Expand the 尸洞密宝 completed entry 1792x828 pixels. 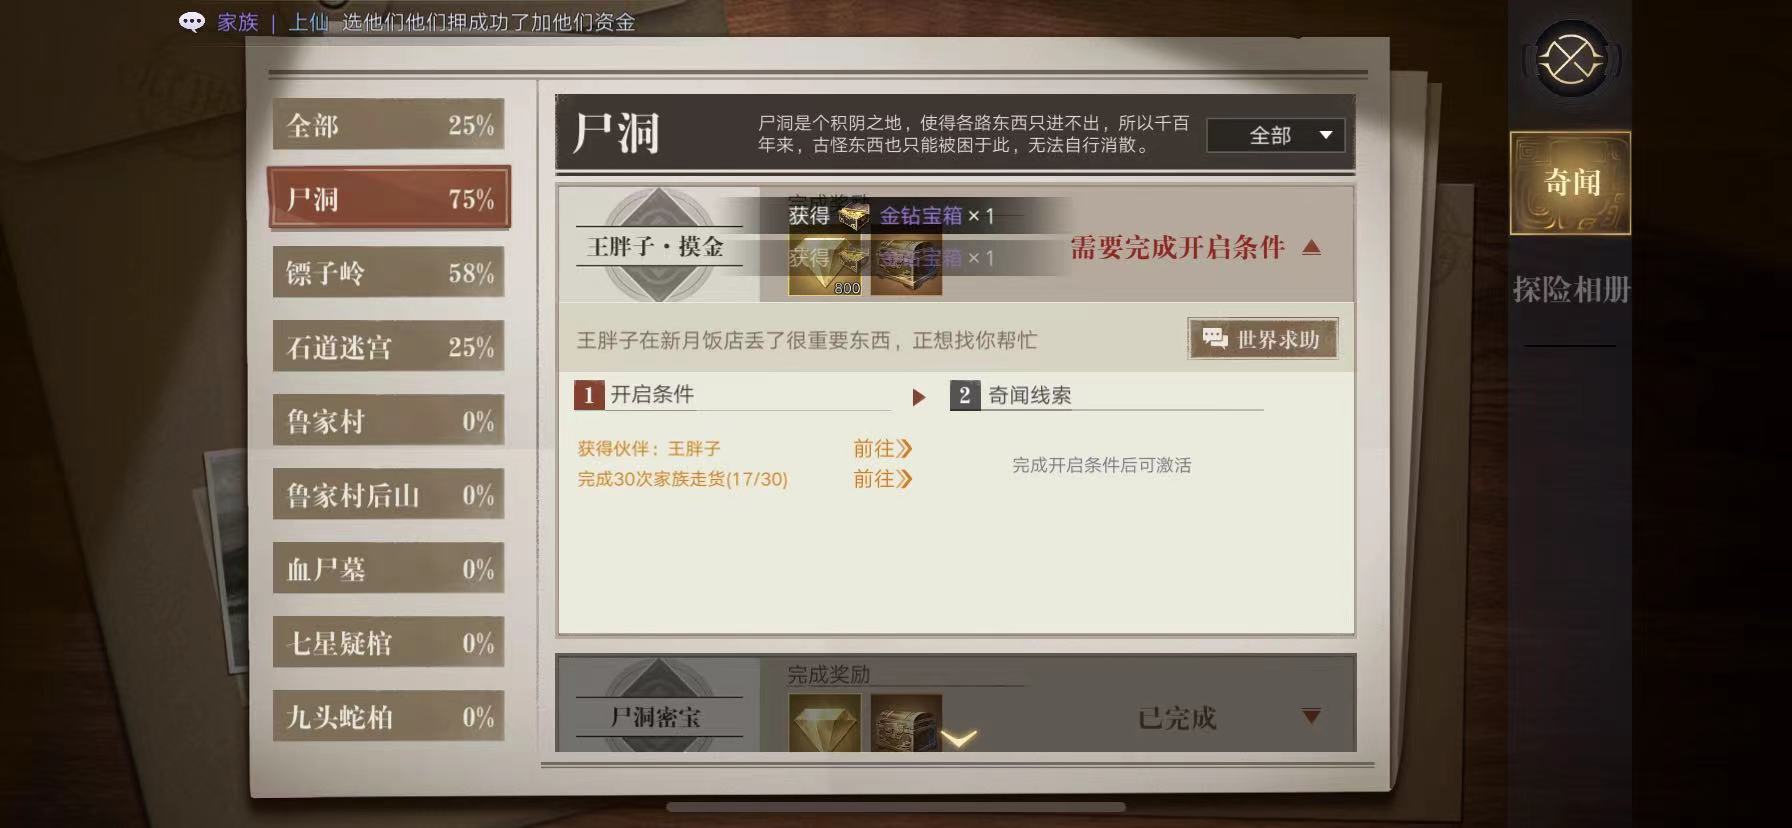tap(1312, 716)
